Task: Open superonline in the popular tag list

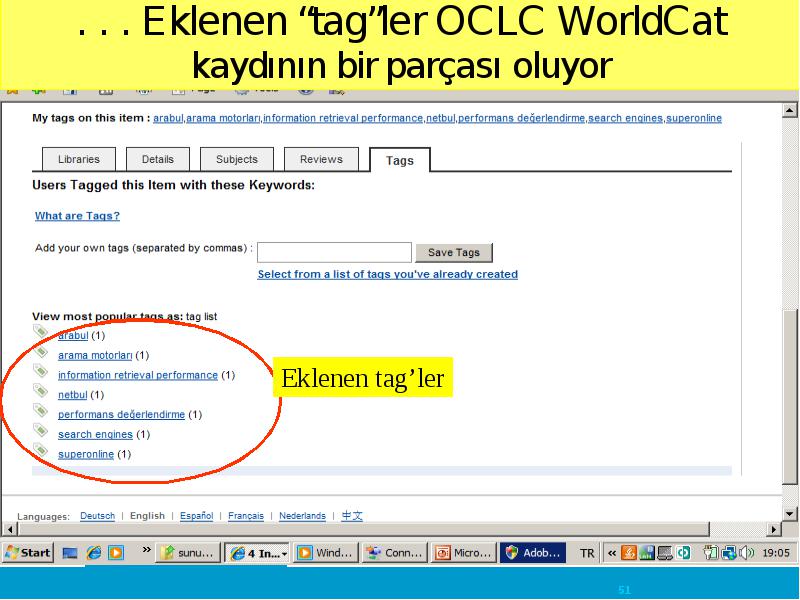Action: point(86,455)
